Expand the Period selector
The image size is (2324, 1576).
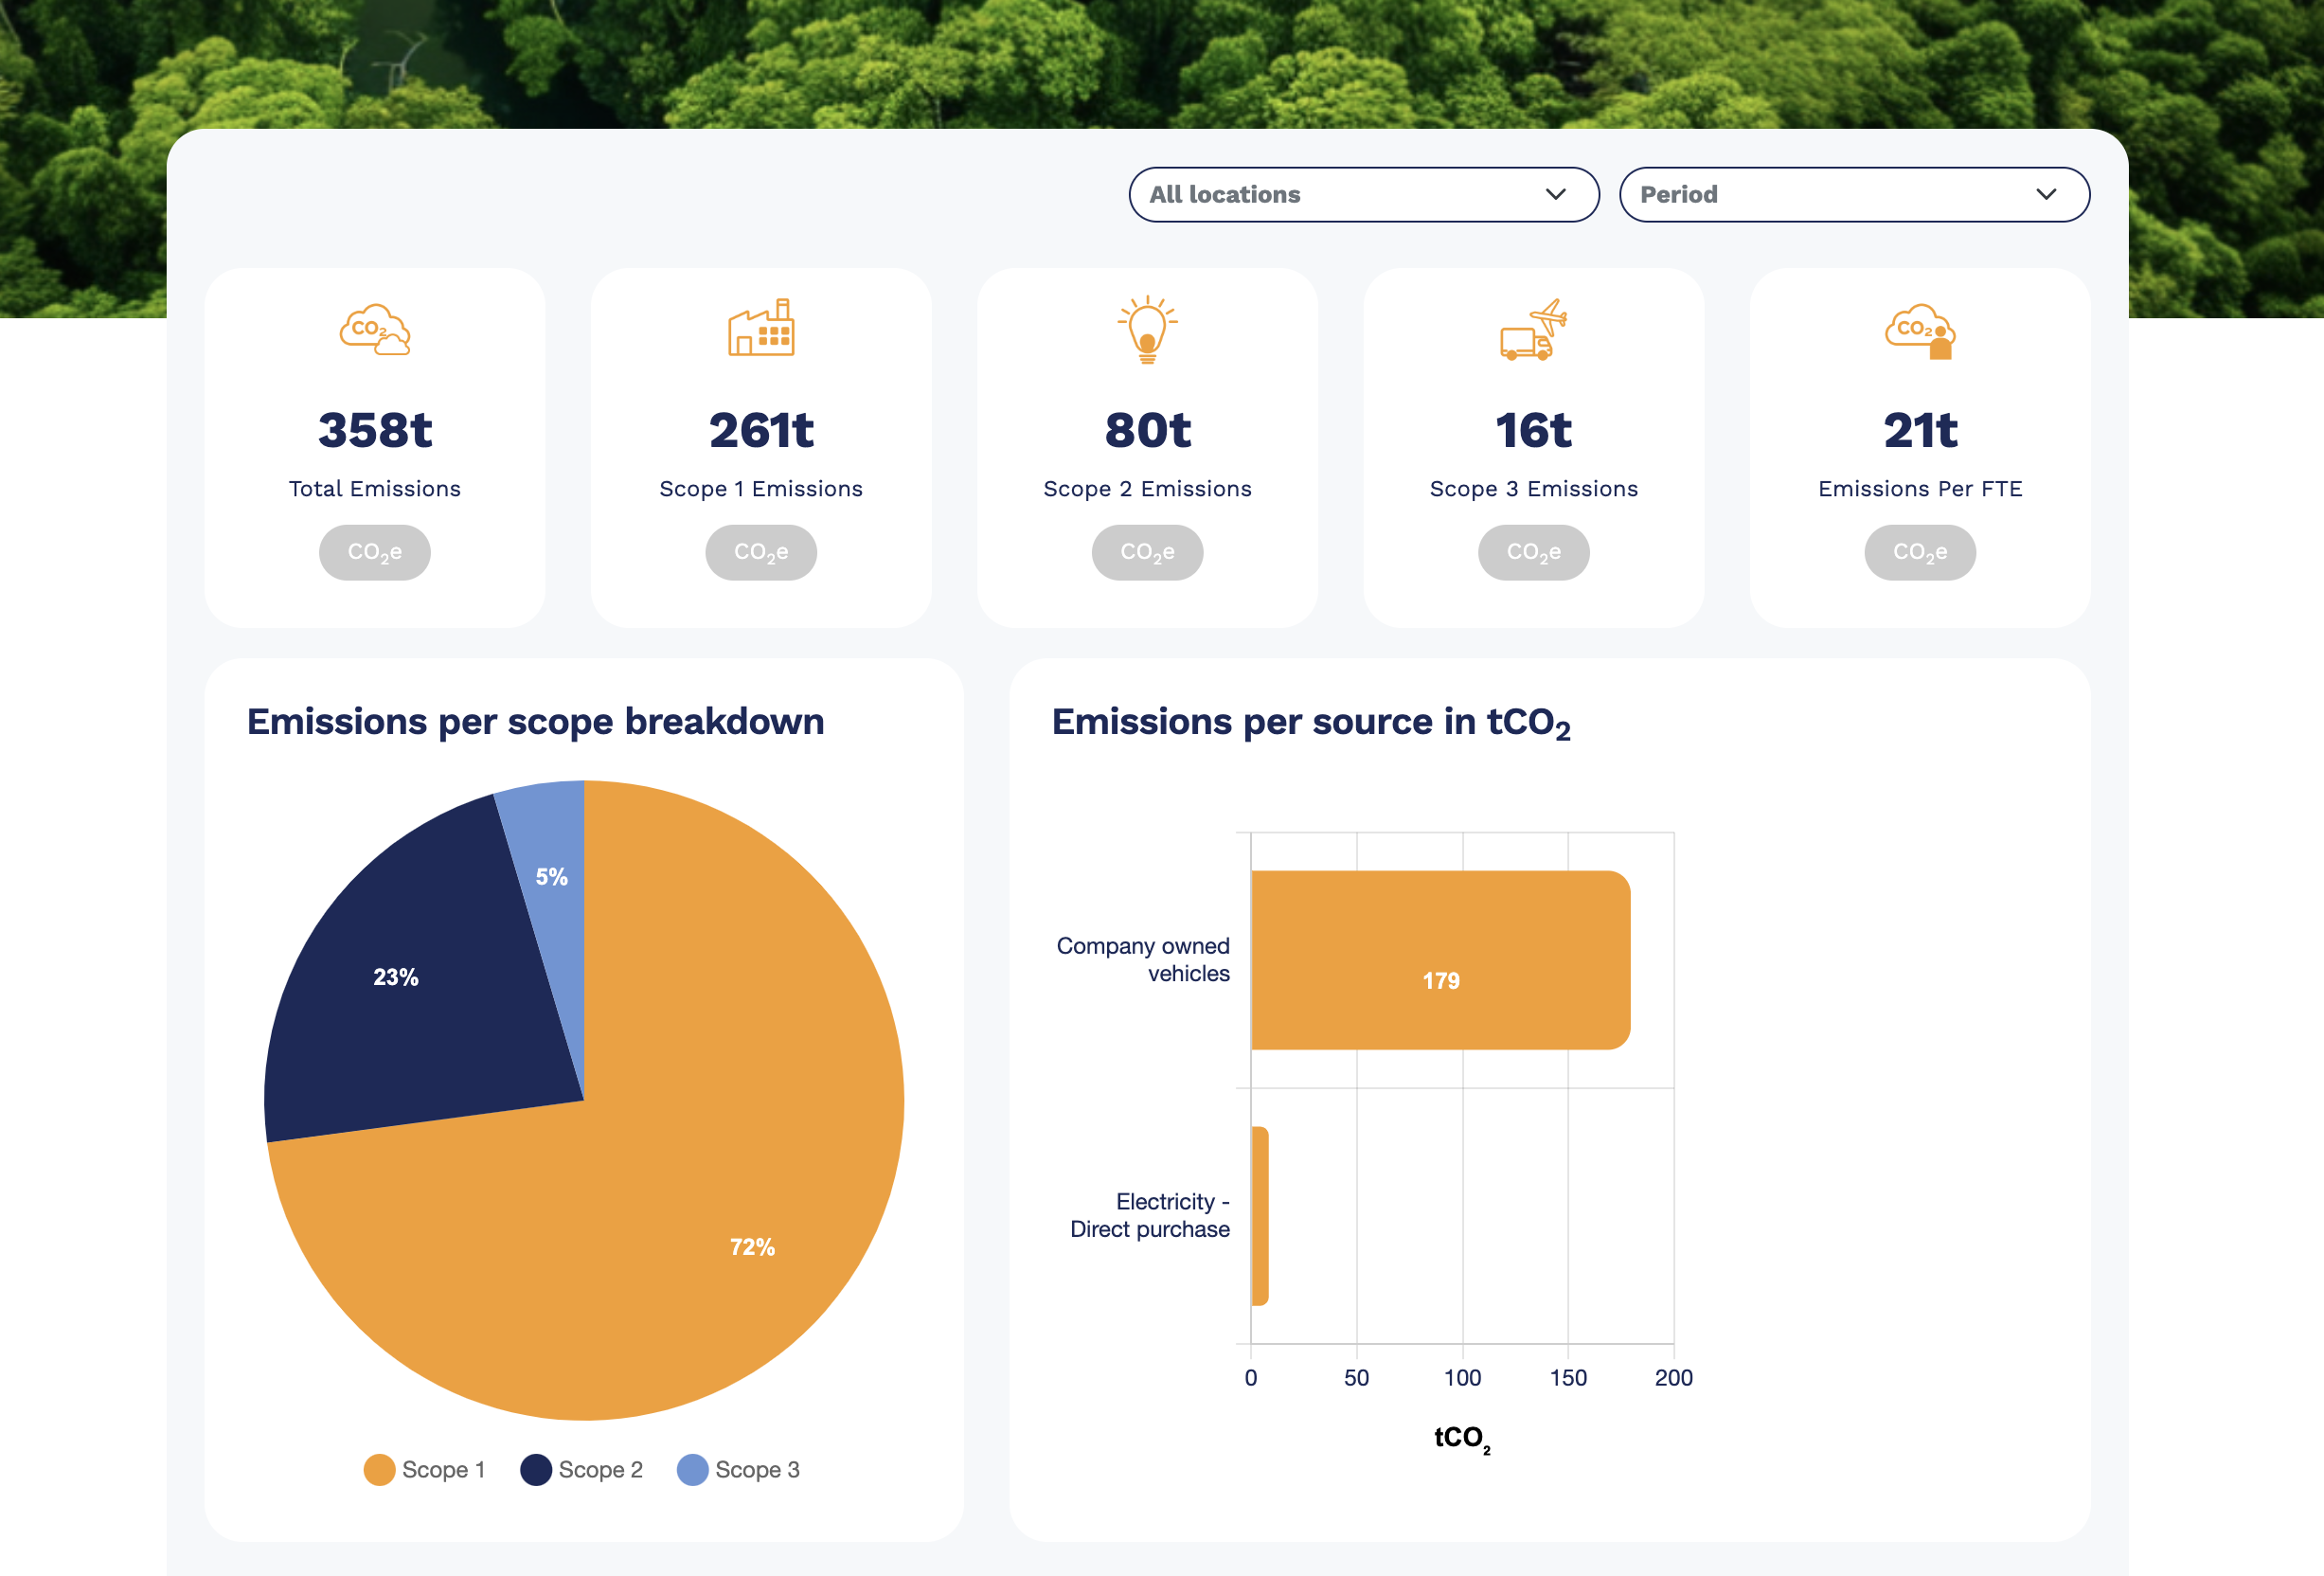pos(1855,194)
